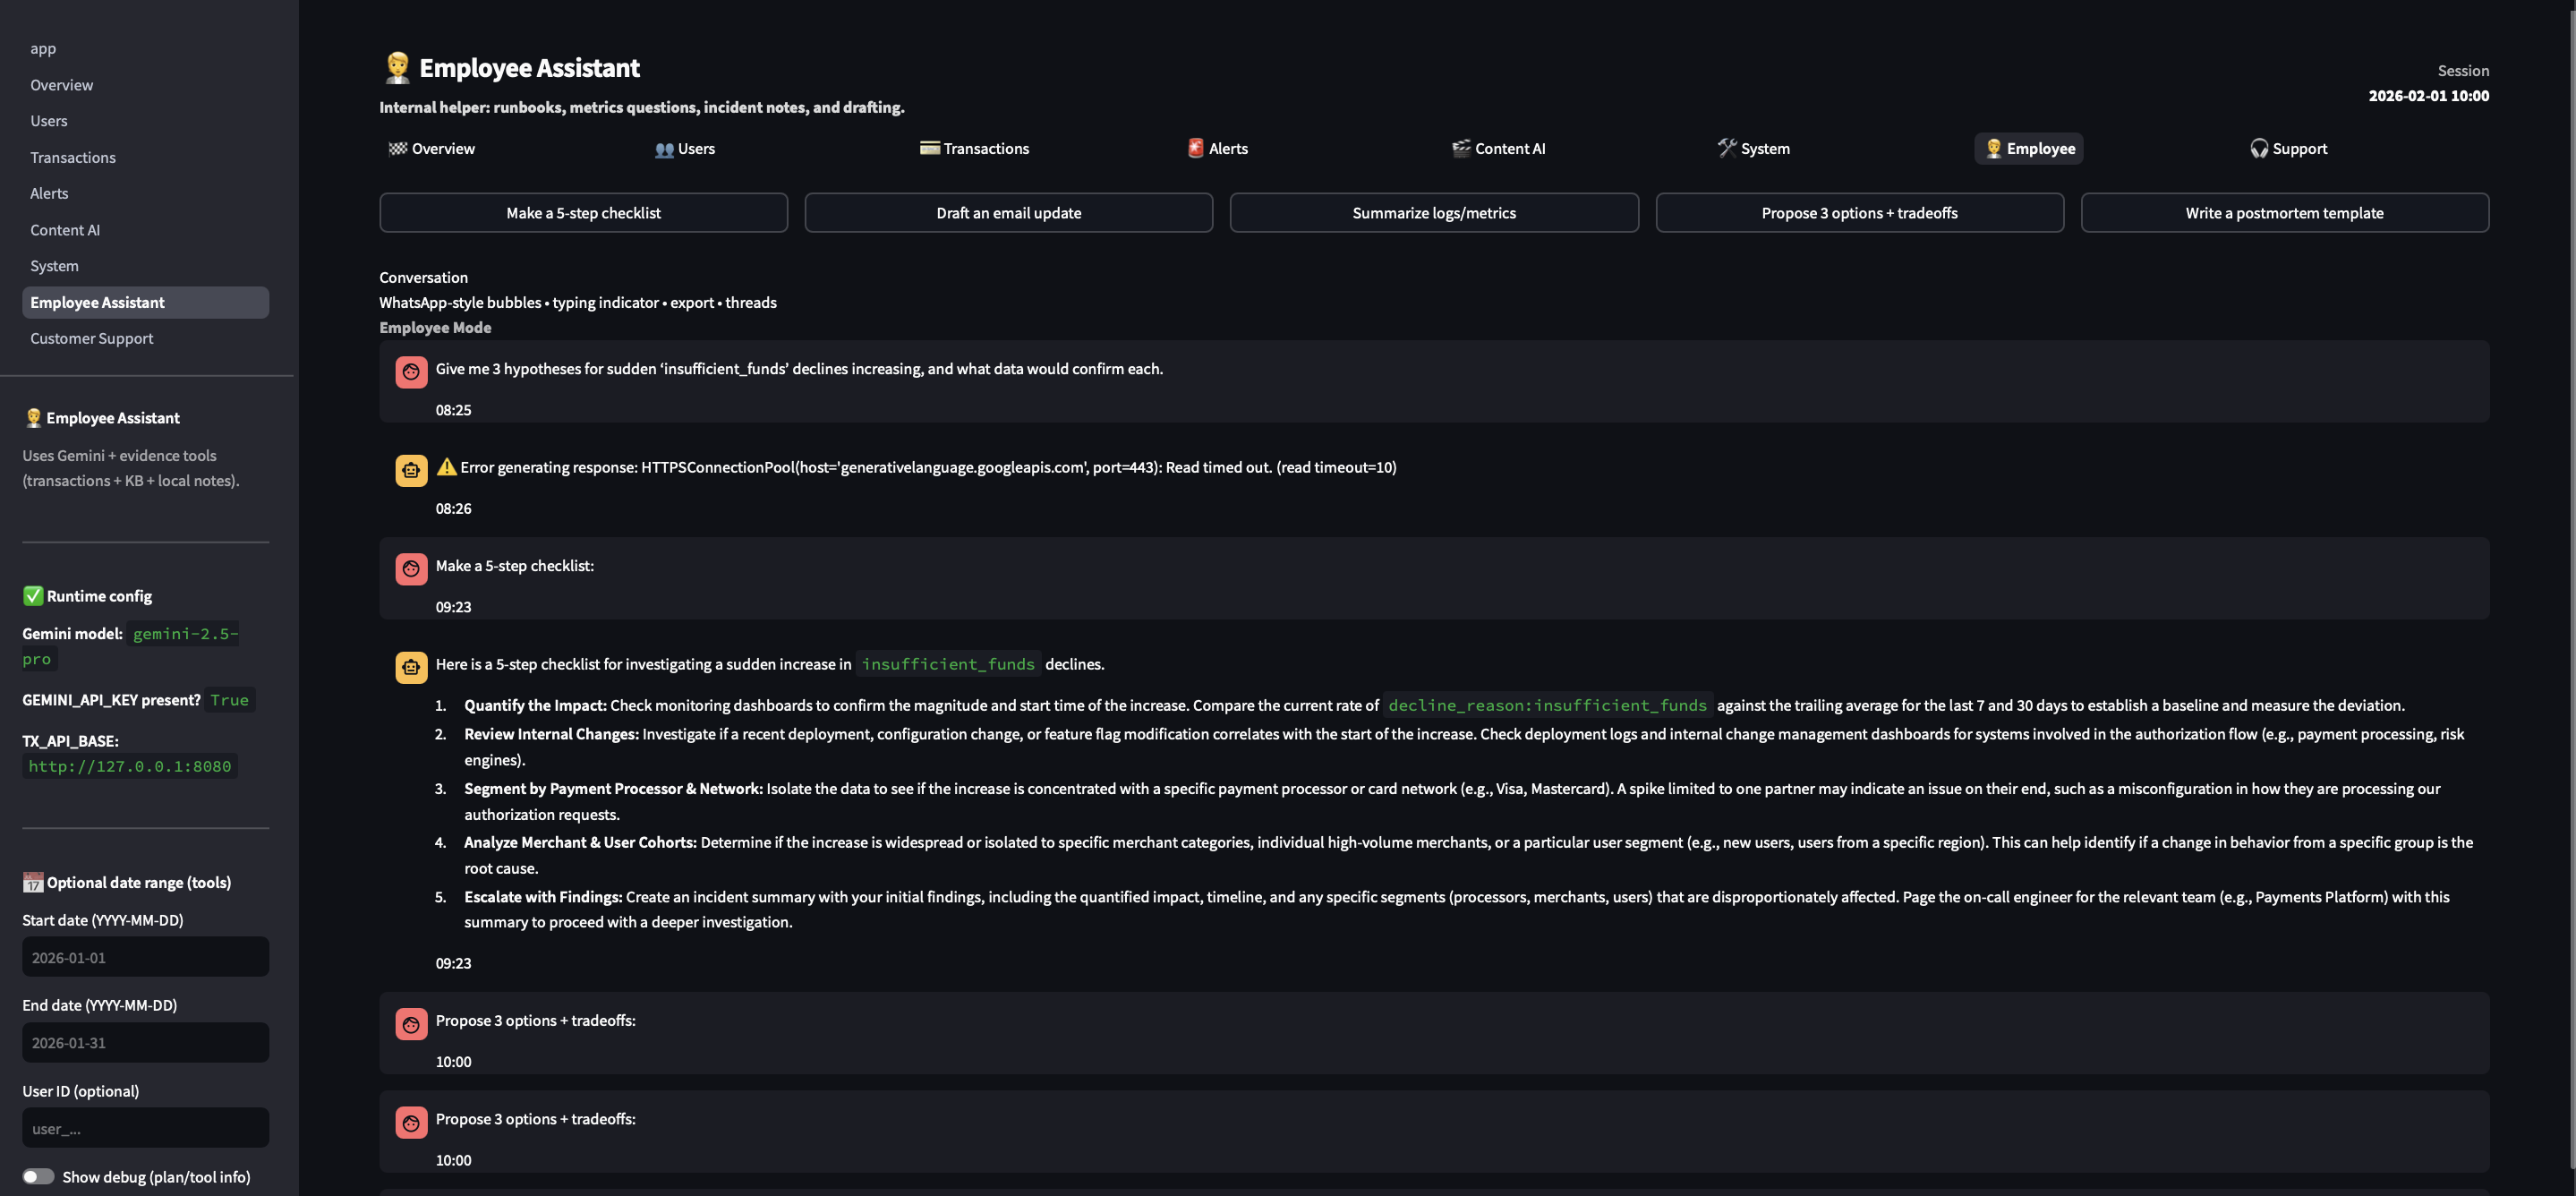Click the user avatar beside 'Make a 5-step checklist:'
The width and height of the screenshot is (2576, 1196).
coord(411,569)
